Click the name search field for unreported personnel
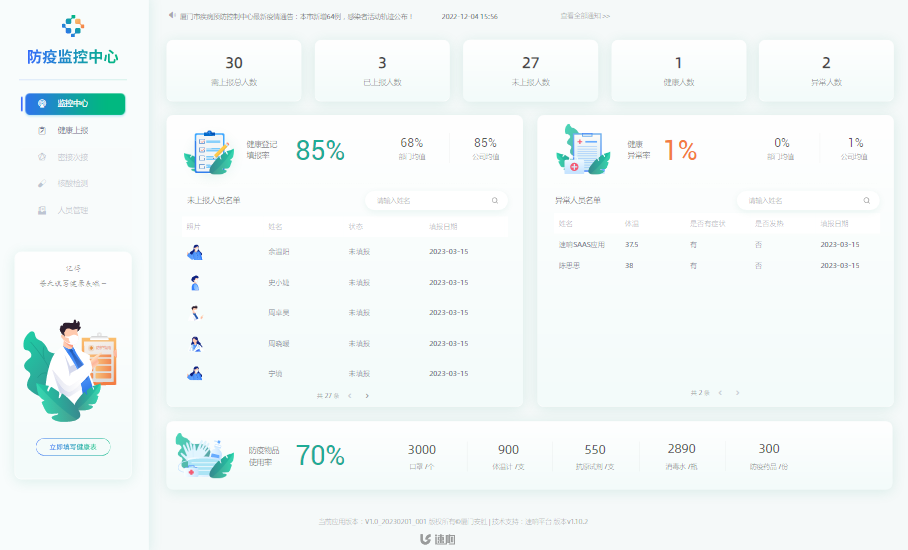 click(x=430, y=201)
